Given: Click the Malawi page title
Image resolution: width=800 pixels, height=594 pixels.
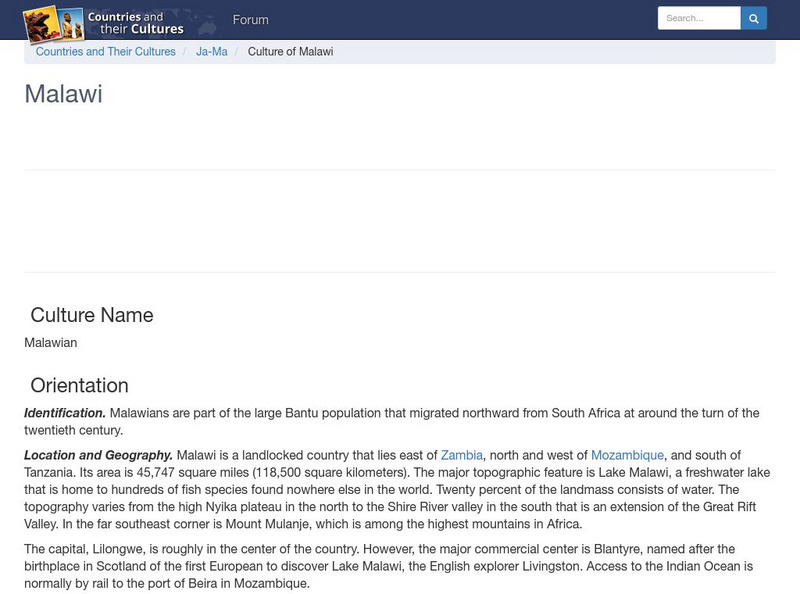Looking at the screenshot, I should click(x=63, y=94).
